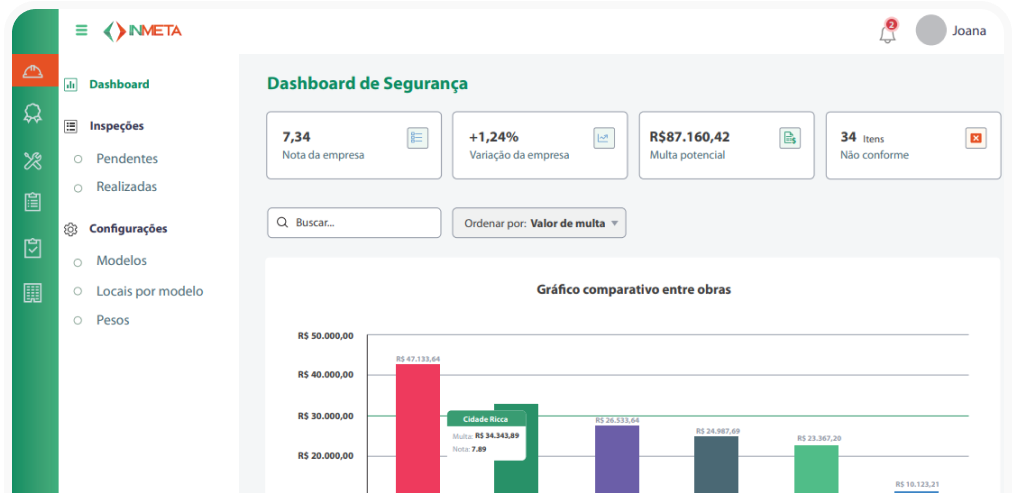
Task: Click the Modelos link under Configurações
Action: click(x=121, y=261)
